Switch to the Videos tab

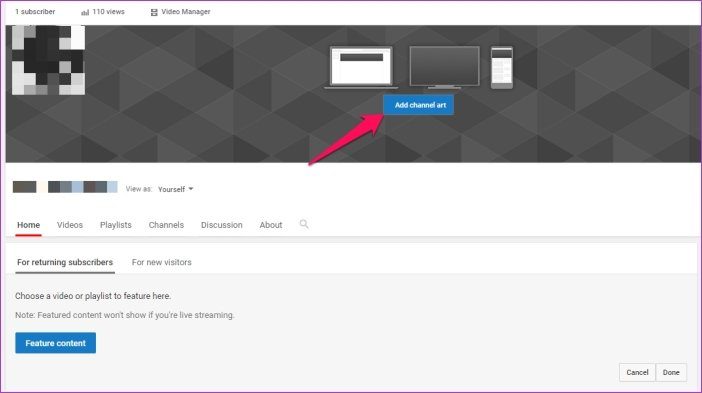tap(70, 225)
